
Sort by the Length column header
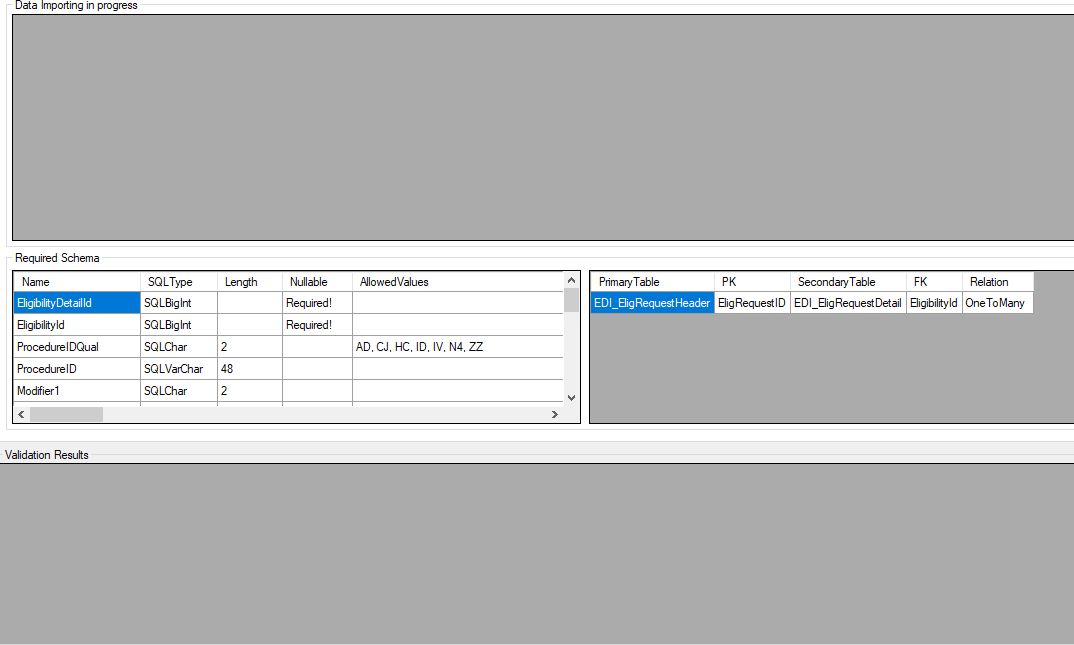tap(250, 281)
